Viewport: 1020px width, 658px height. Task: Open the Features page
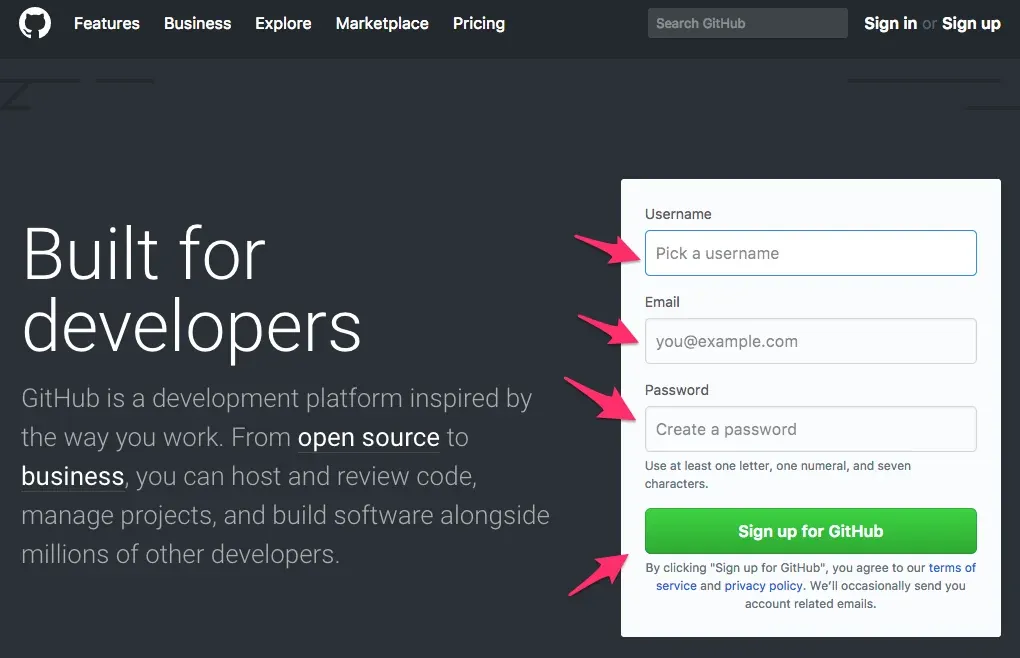click(x=106, y=24)
